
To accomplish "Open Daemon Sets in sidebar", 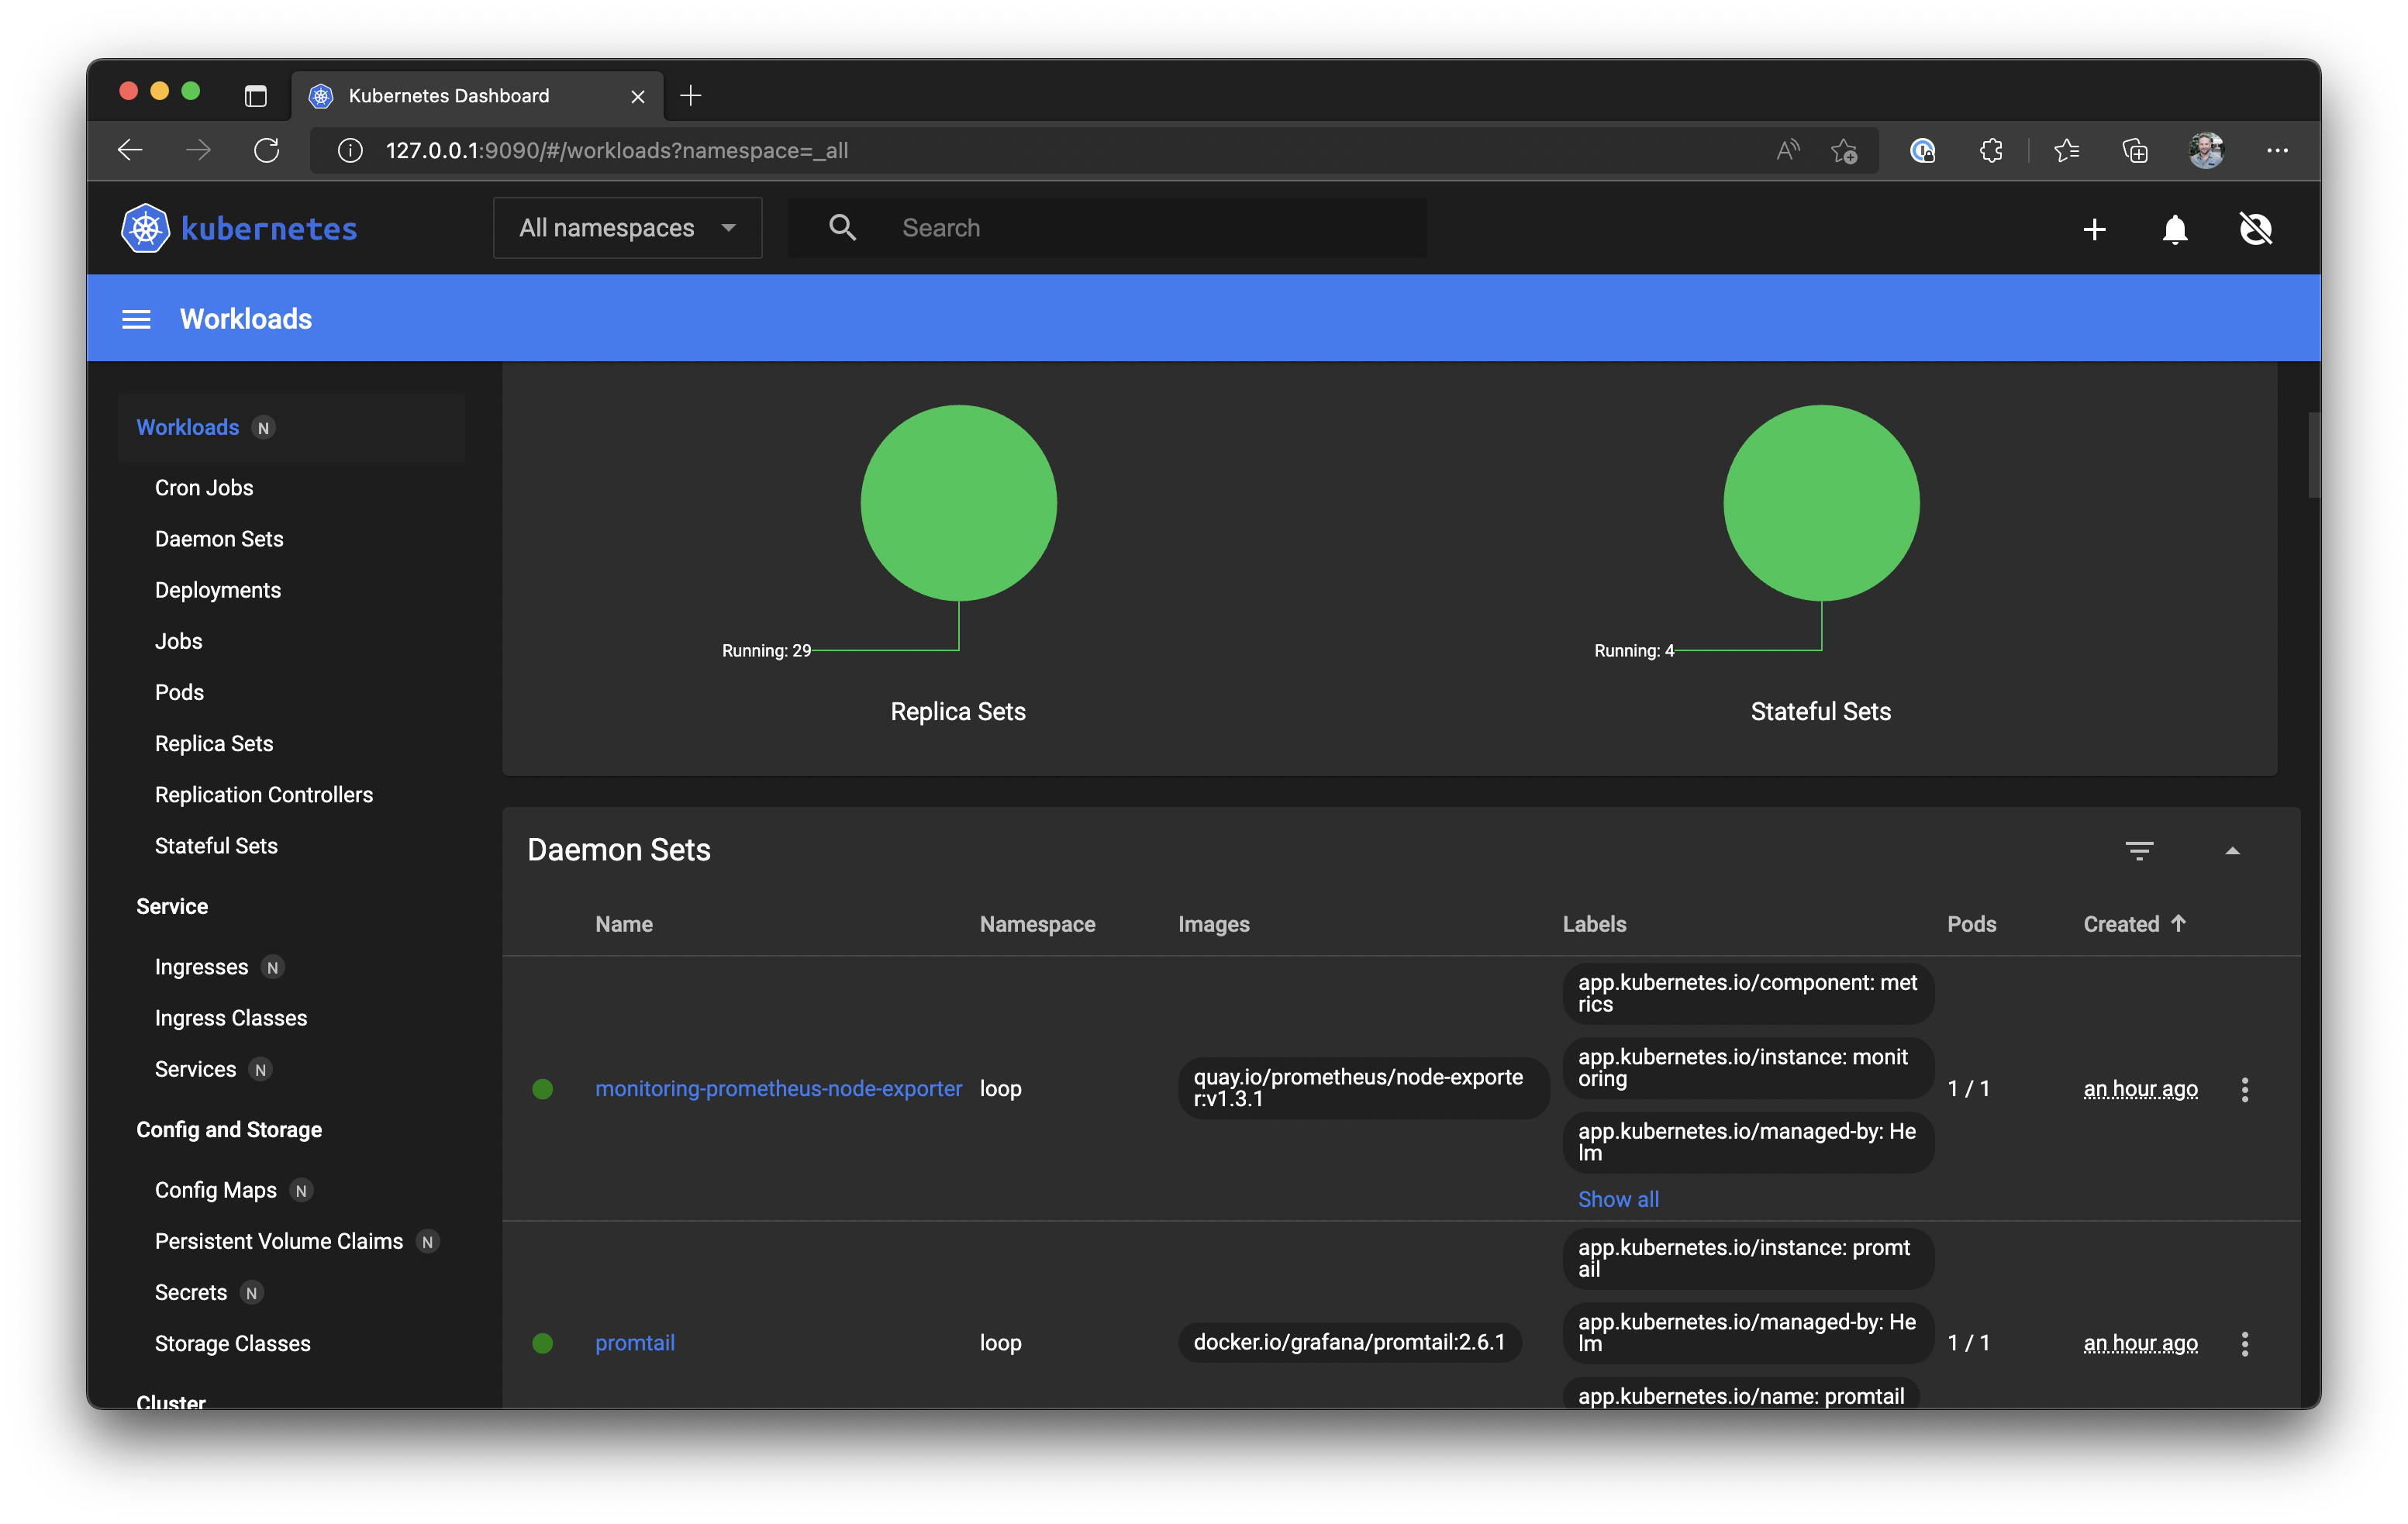I will 219,539.
